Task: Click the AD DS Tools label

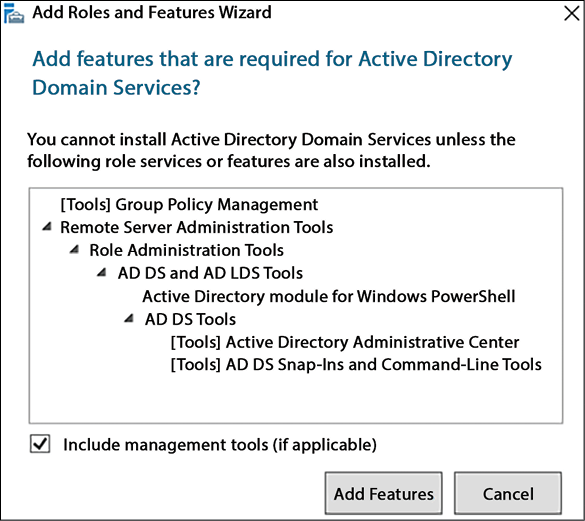Action: pos(190,319)
